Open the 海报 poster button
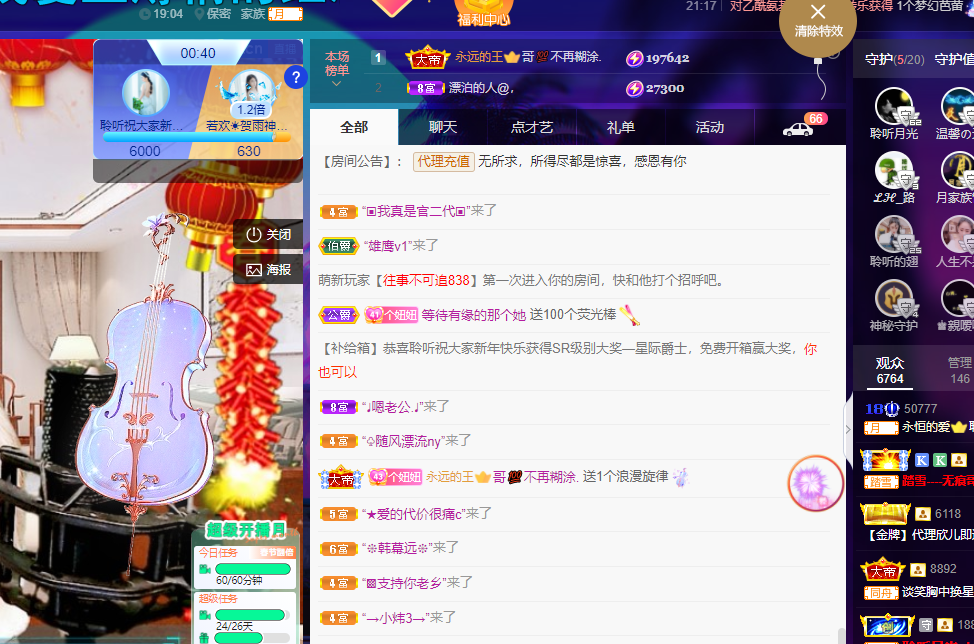 (268, 270)
